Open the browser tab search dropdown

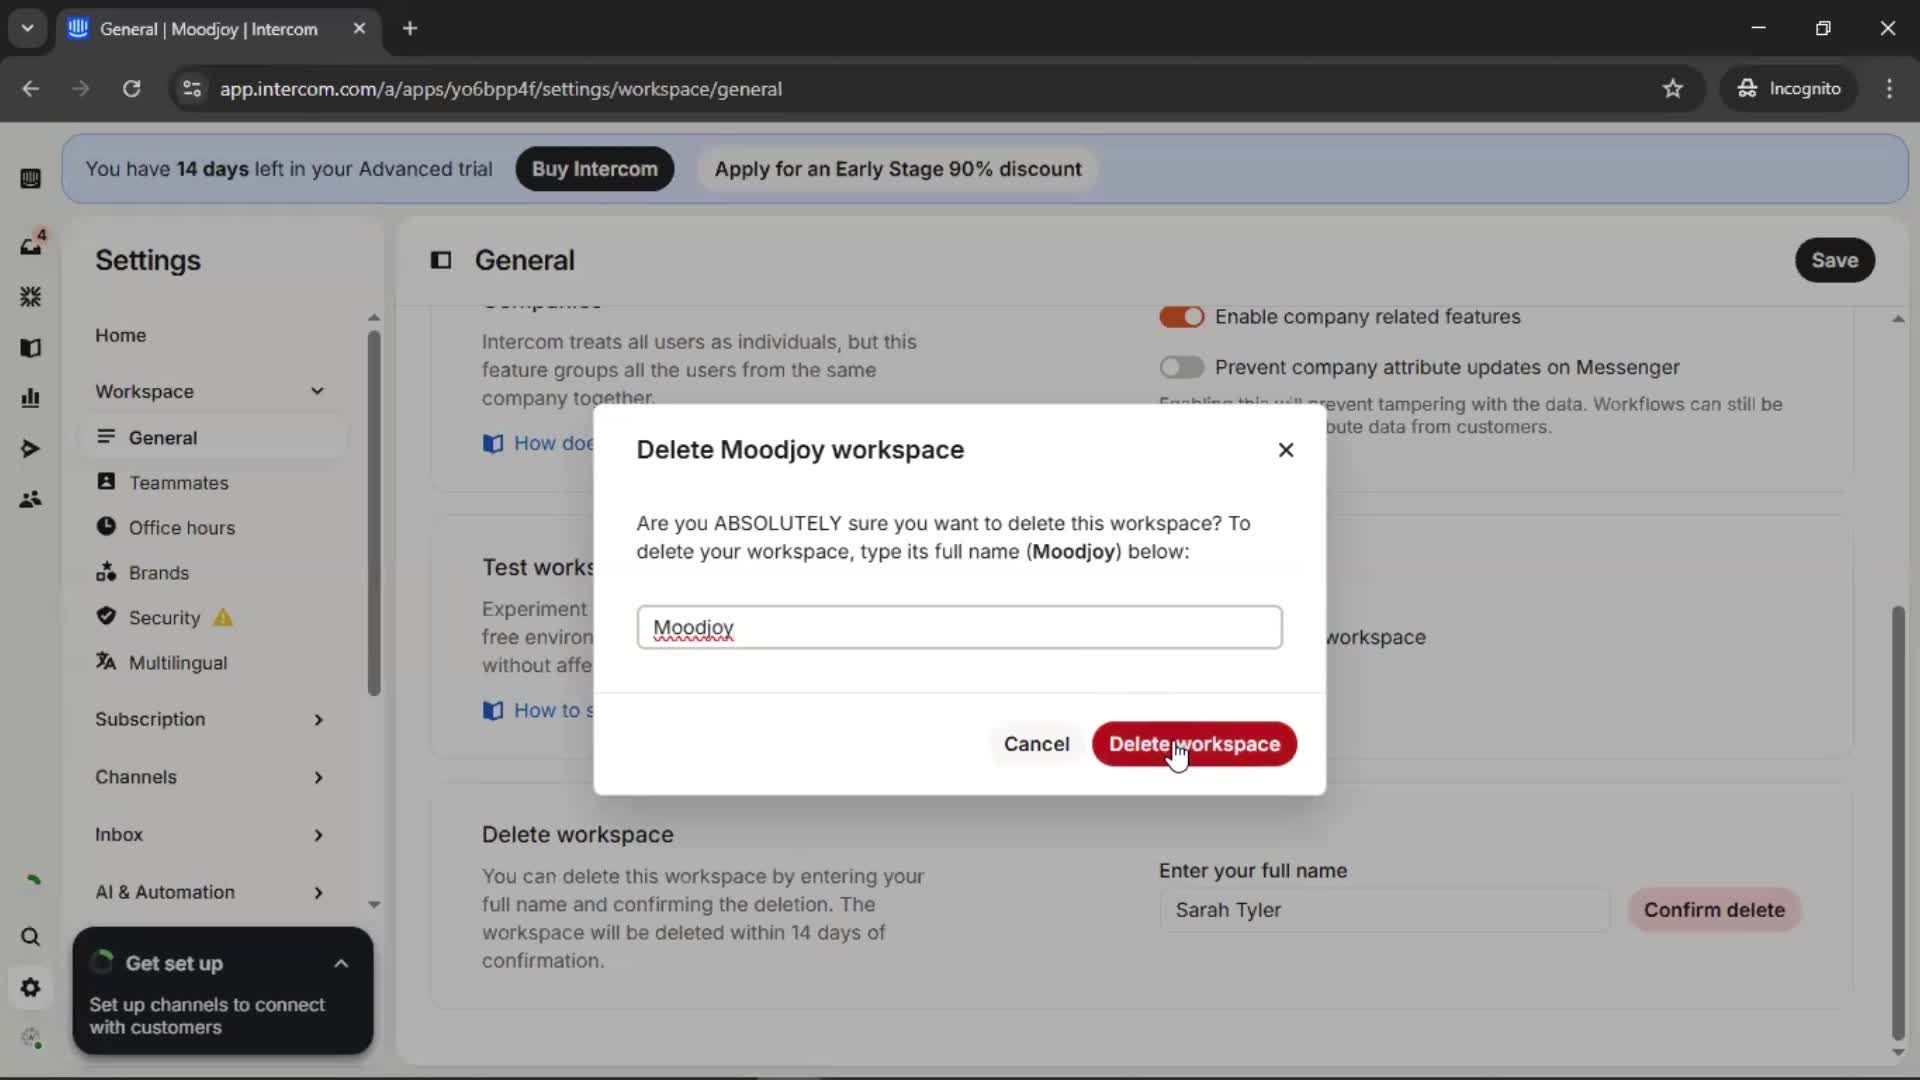[x=27, y=28]
